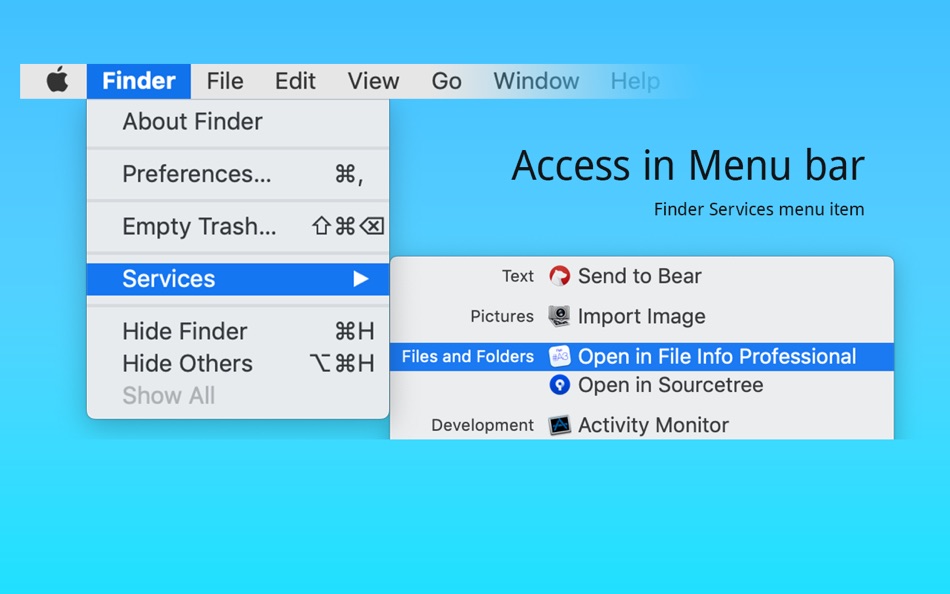
Task: Open the Help menu
Action: 635,81
